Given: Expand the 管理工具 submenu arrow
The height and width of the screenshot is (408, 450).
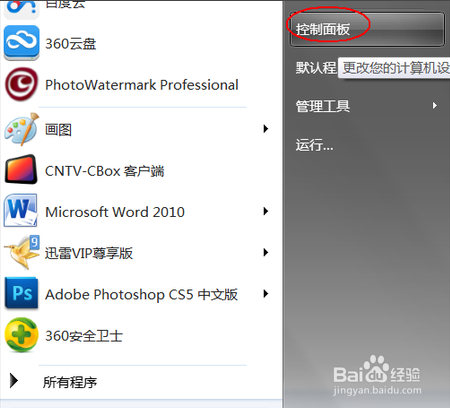Looking at the screenshot, I should tap(434, 106).
